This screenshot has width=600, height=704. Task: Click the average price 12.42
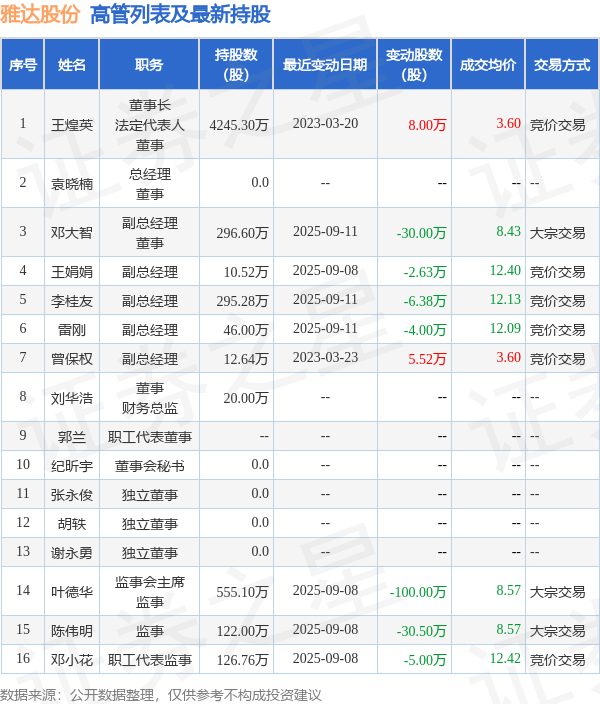[505, 658]
